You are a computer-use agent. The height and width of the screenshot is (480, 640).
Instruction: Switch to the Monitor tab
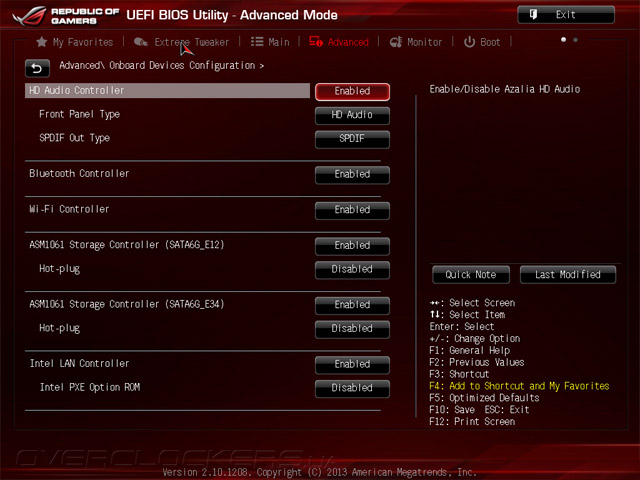tap(416, 42)
